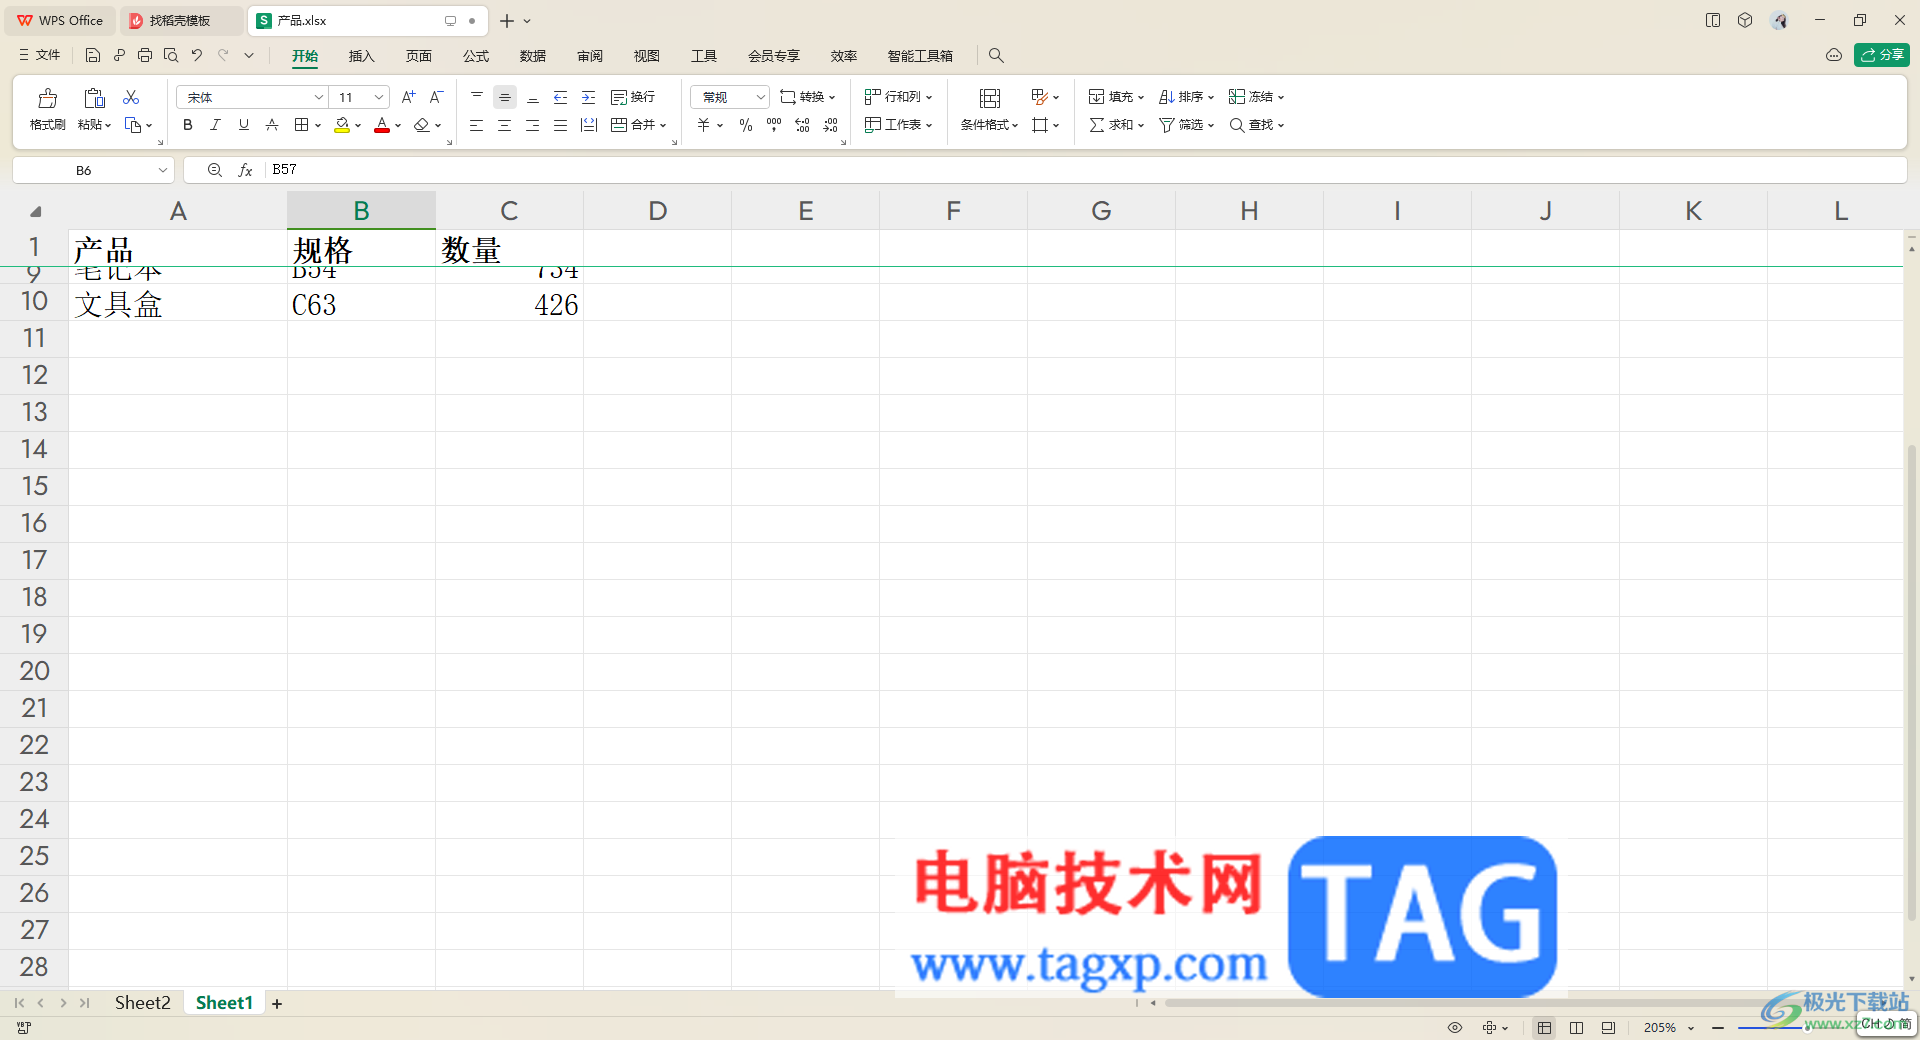Click the save file icon
This screenshot has width=1920, height=1040.
click(93, 56)
